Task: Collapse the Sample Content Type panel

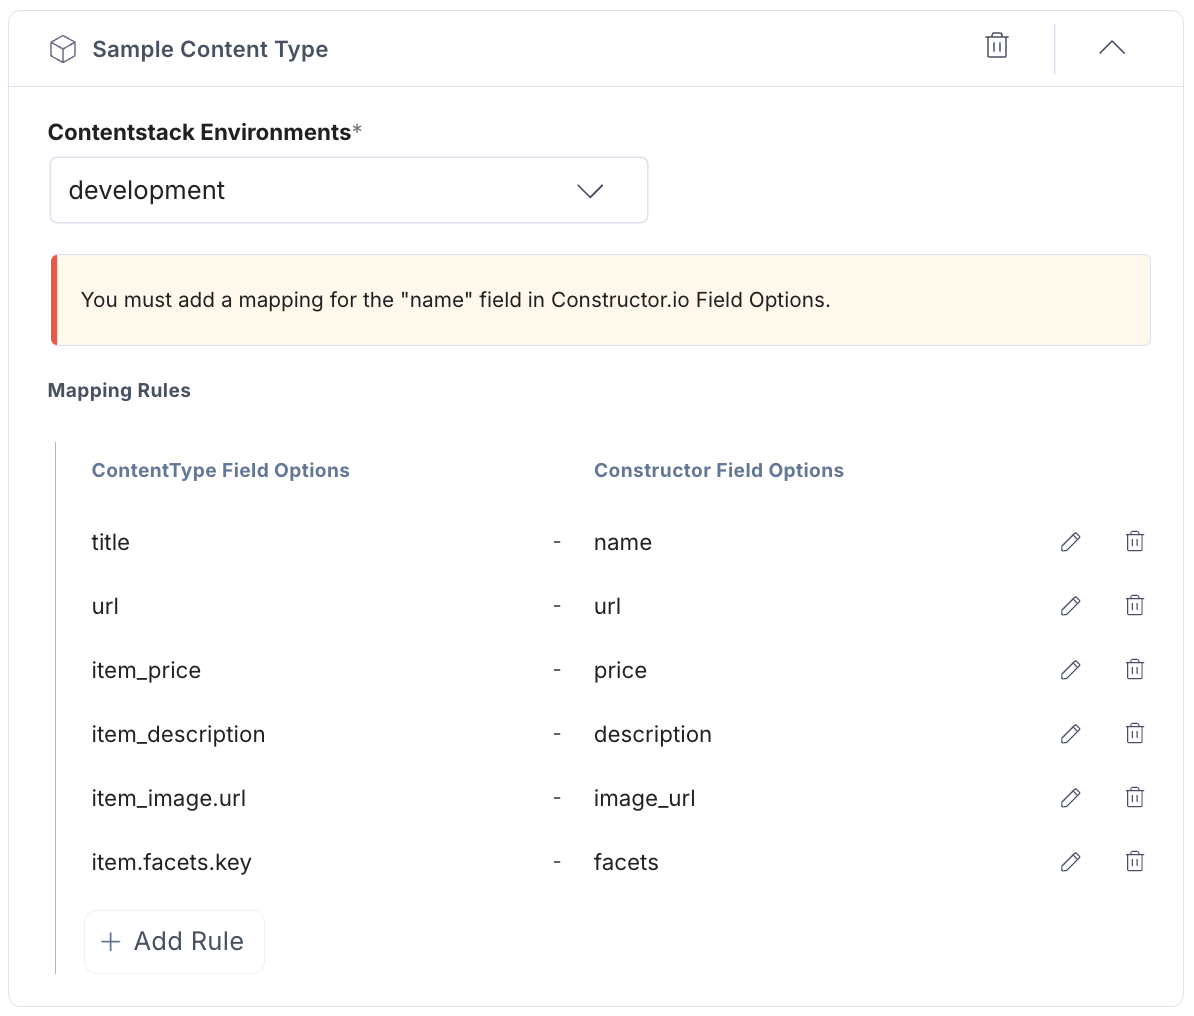Action: 1112,48
